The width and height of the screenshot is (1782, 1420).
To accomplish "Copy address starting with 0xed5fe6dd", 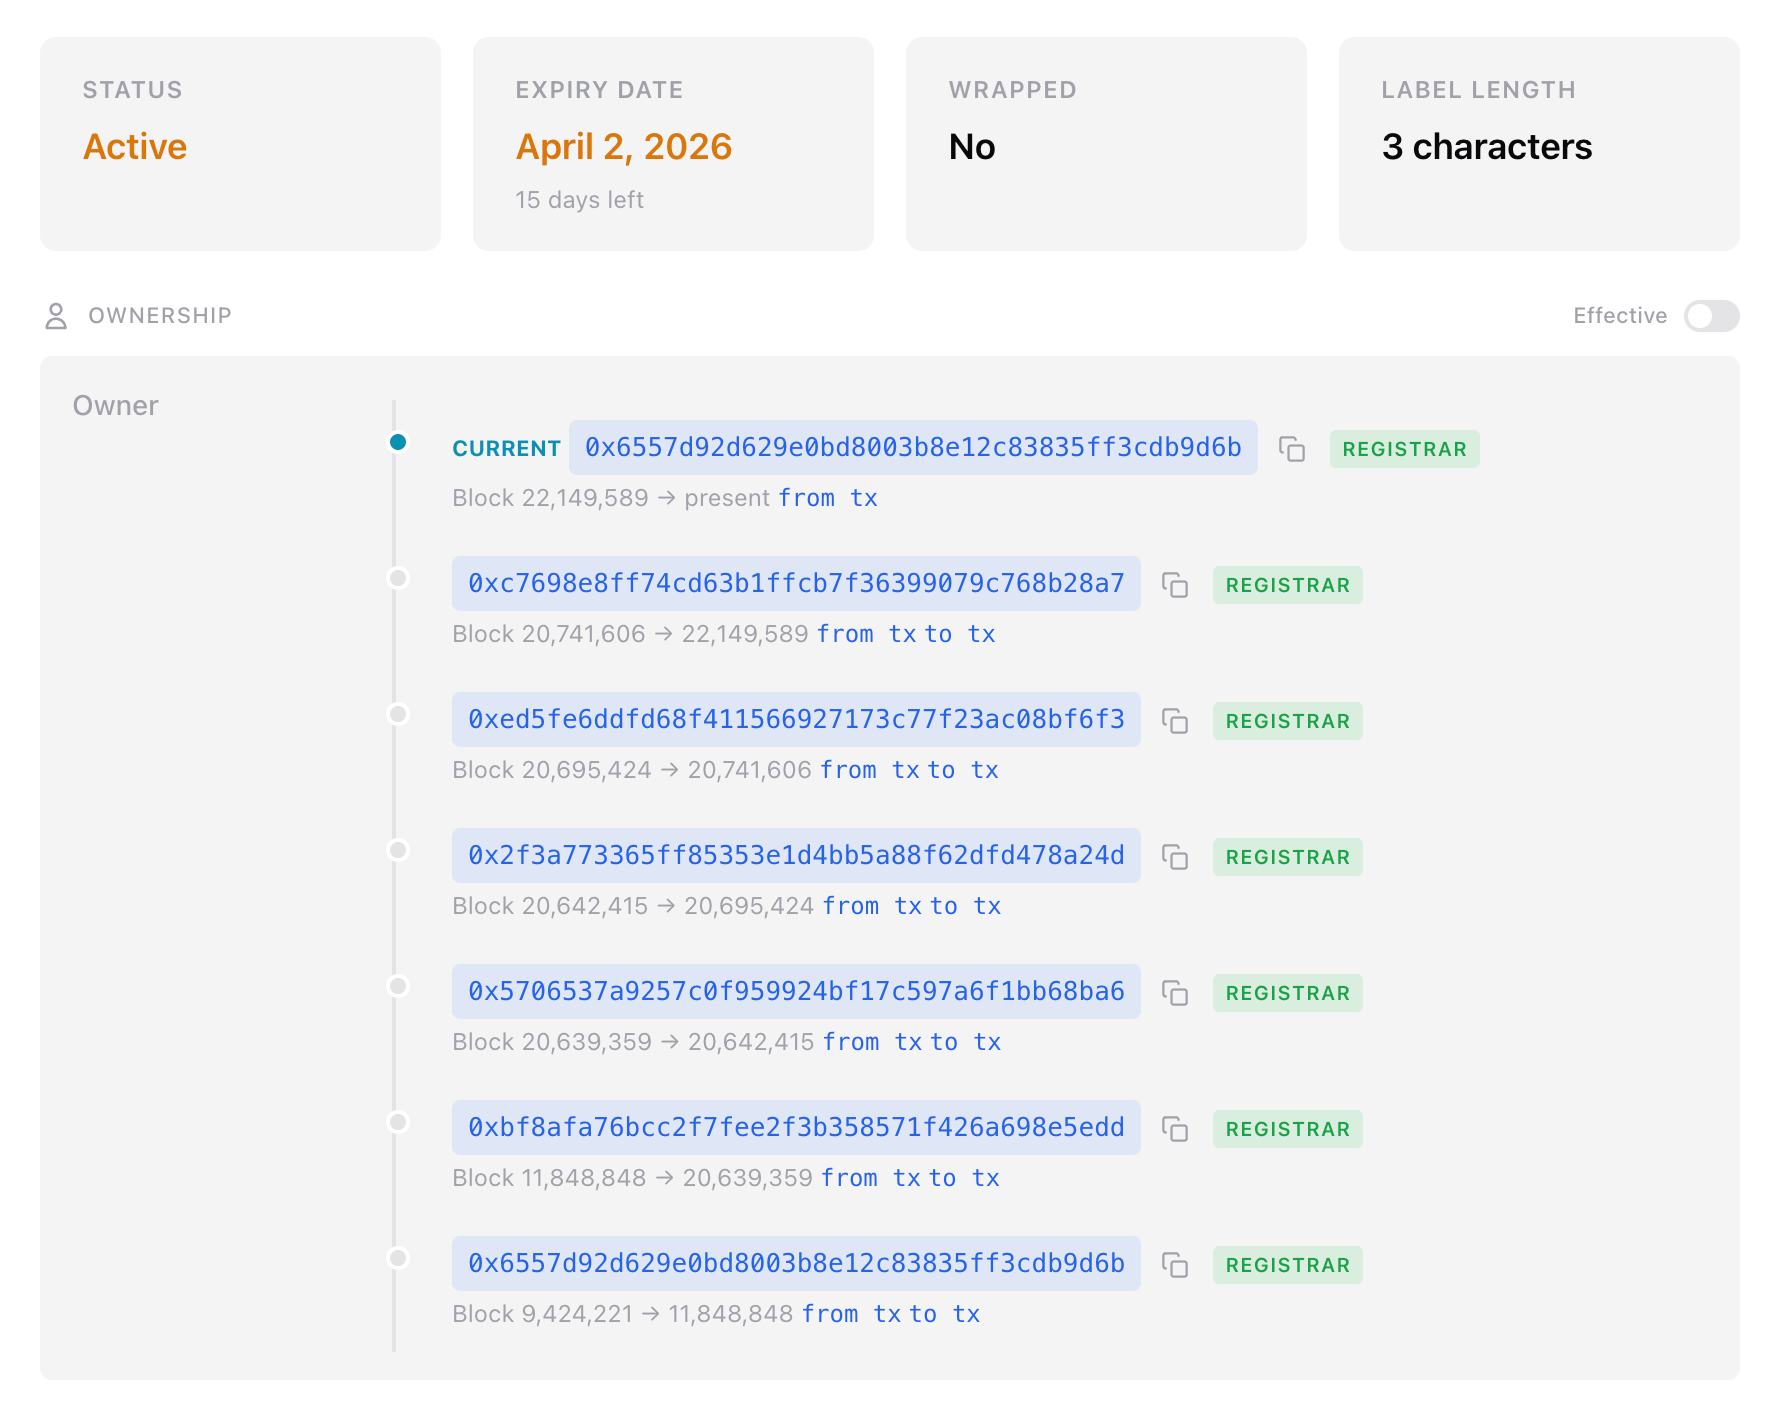I will pyautogui.click(x=1175, y=721).
